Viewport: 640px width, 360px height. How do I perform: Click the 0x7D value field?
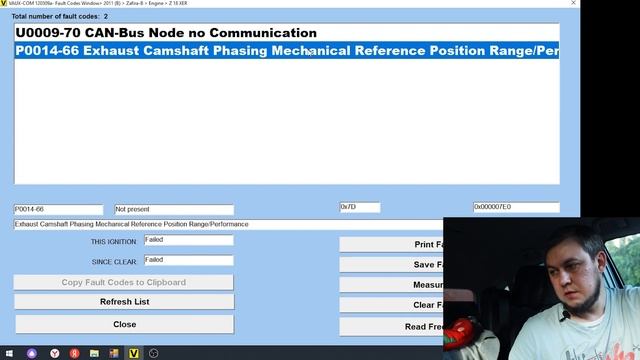pos(360,207)
